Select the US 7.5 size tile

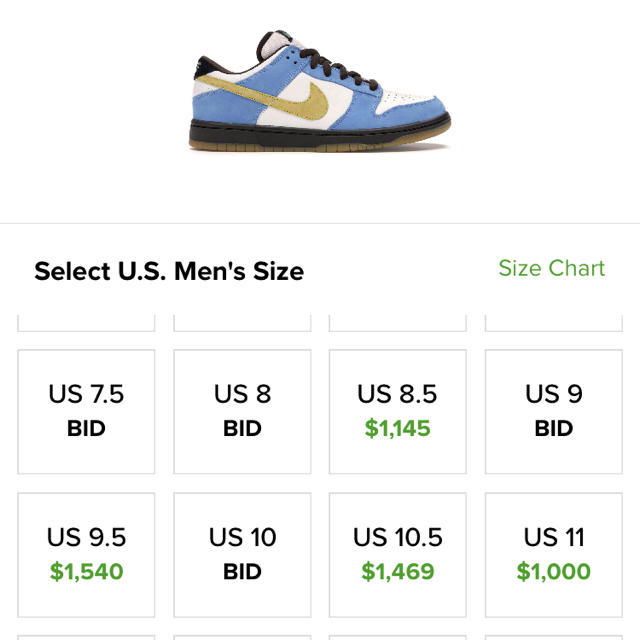(x=86, y=411)
